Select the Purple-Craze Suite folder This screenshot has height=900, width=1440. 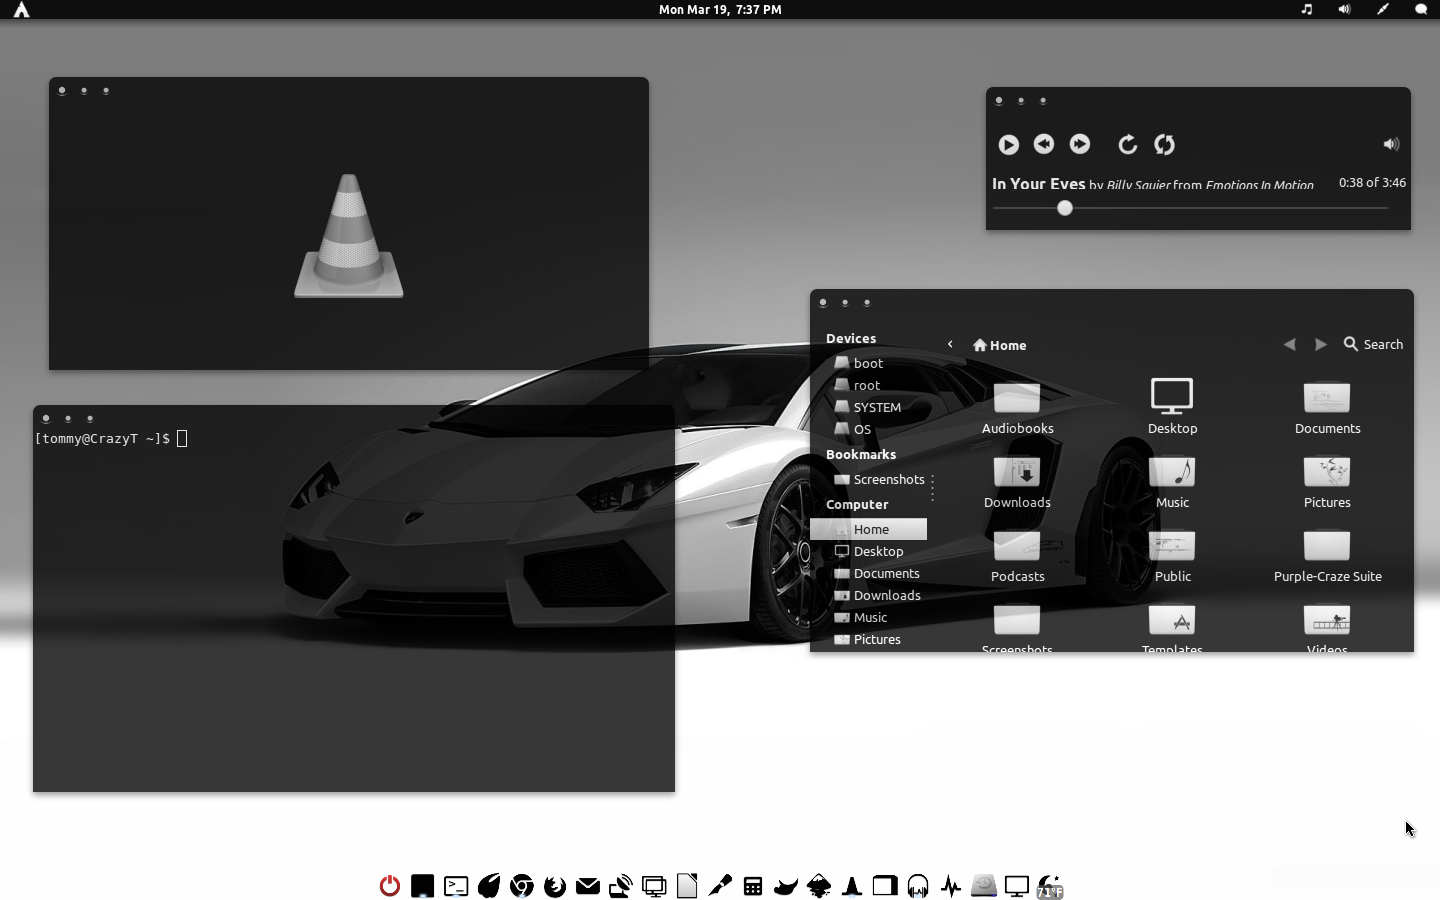pyautogui.click(x=1327, y=556)
